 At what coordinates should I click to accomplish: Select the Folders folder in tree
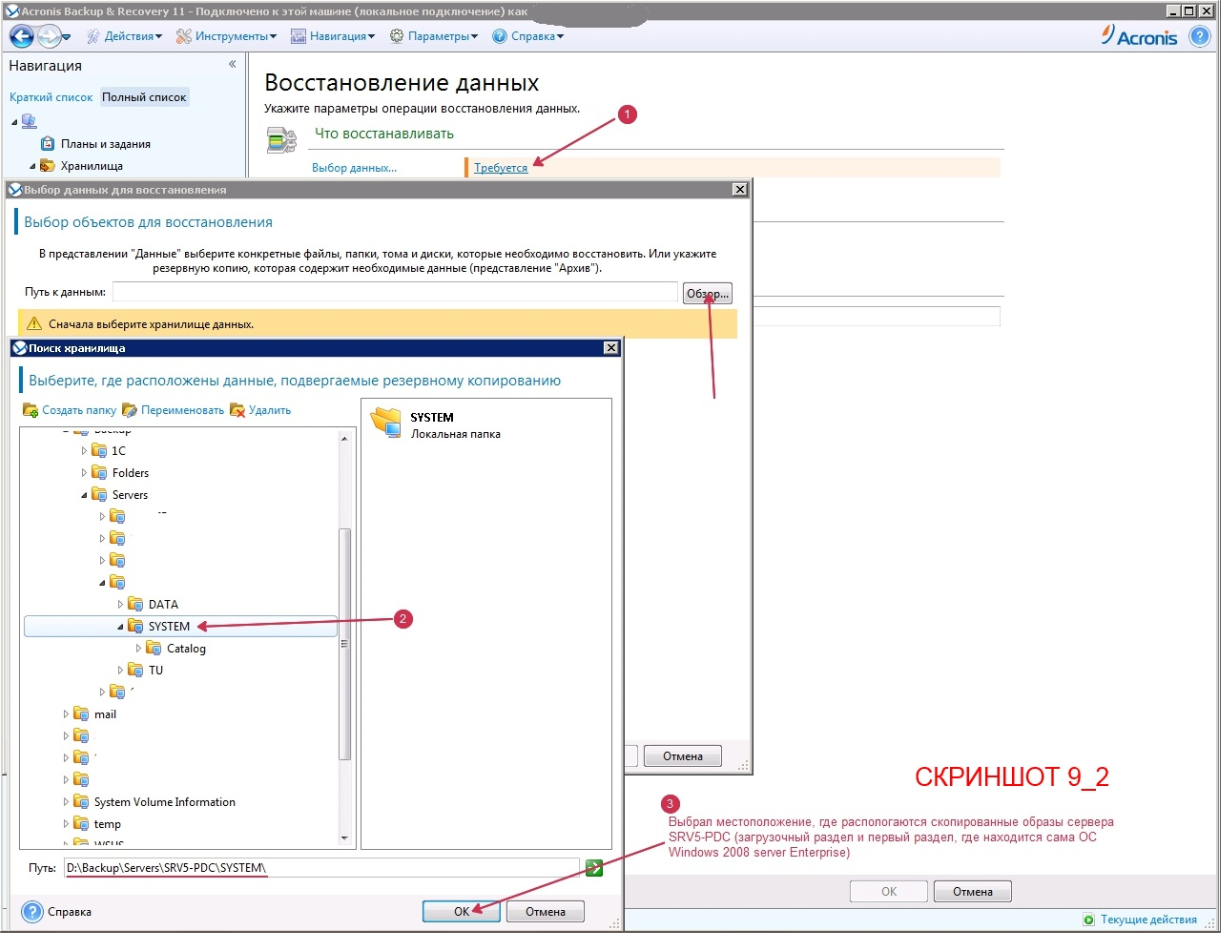coord(130,473)
